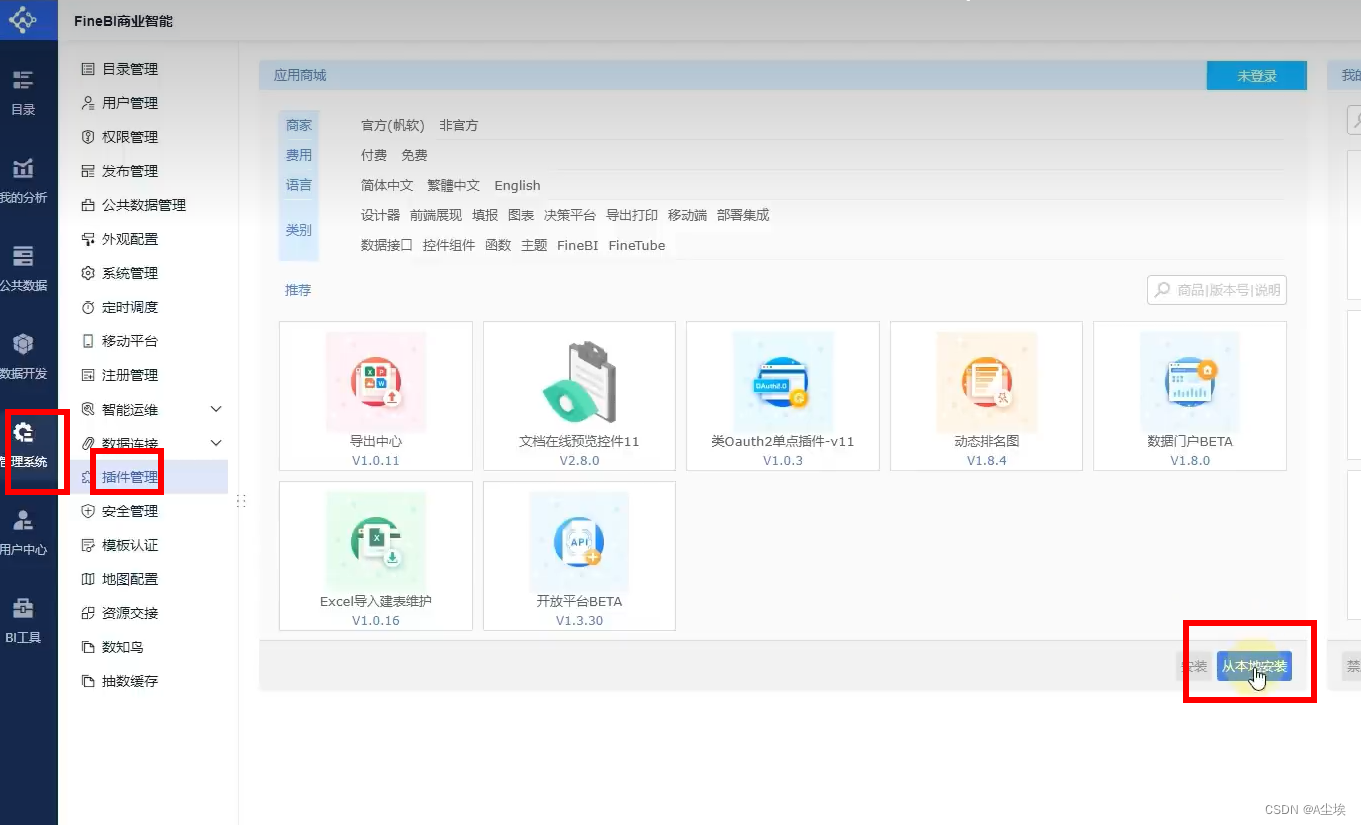Click the 外观配置 paint roller icon
1361x825 pixels.
click(x=88, y=239)
